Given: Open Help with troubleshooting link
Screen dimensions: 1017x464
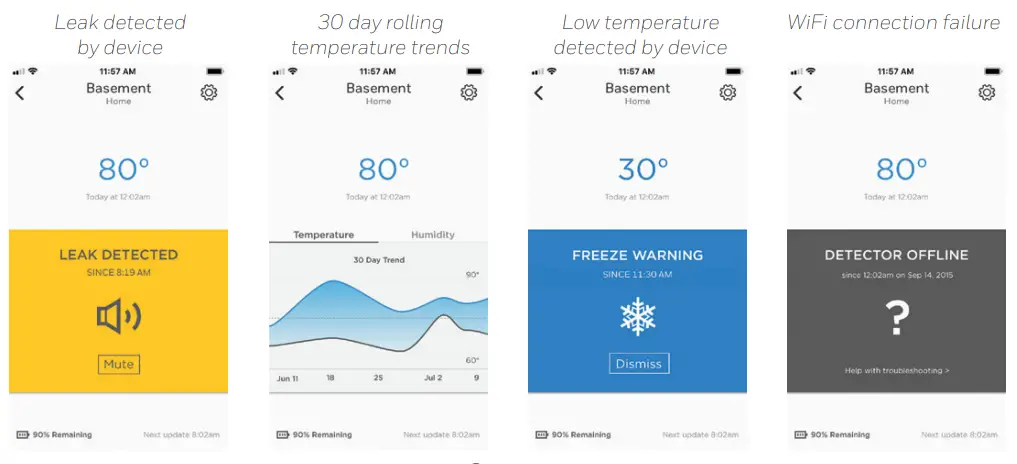Looking at the screenshot, I should coord(897,371).
